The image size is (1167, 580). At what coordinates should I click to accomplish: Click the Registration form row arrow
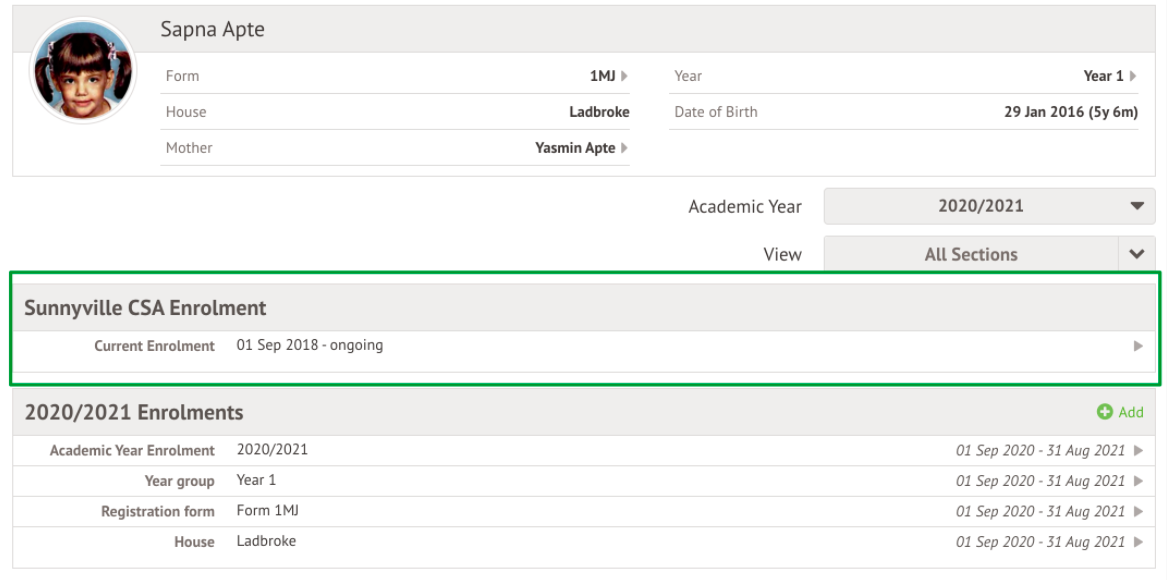1138,511
